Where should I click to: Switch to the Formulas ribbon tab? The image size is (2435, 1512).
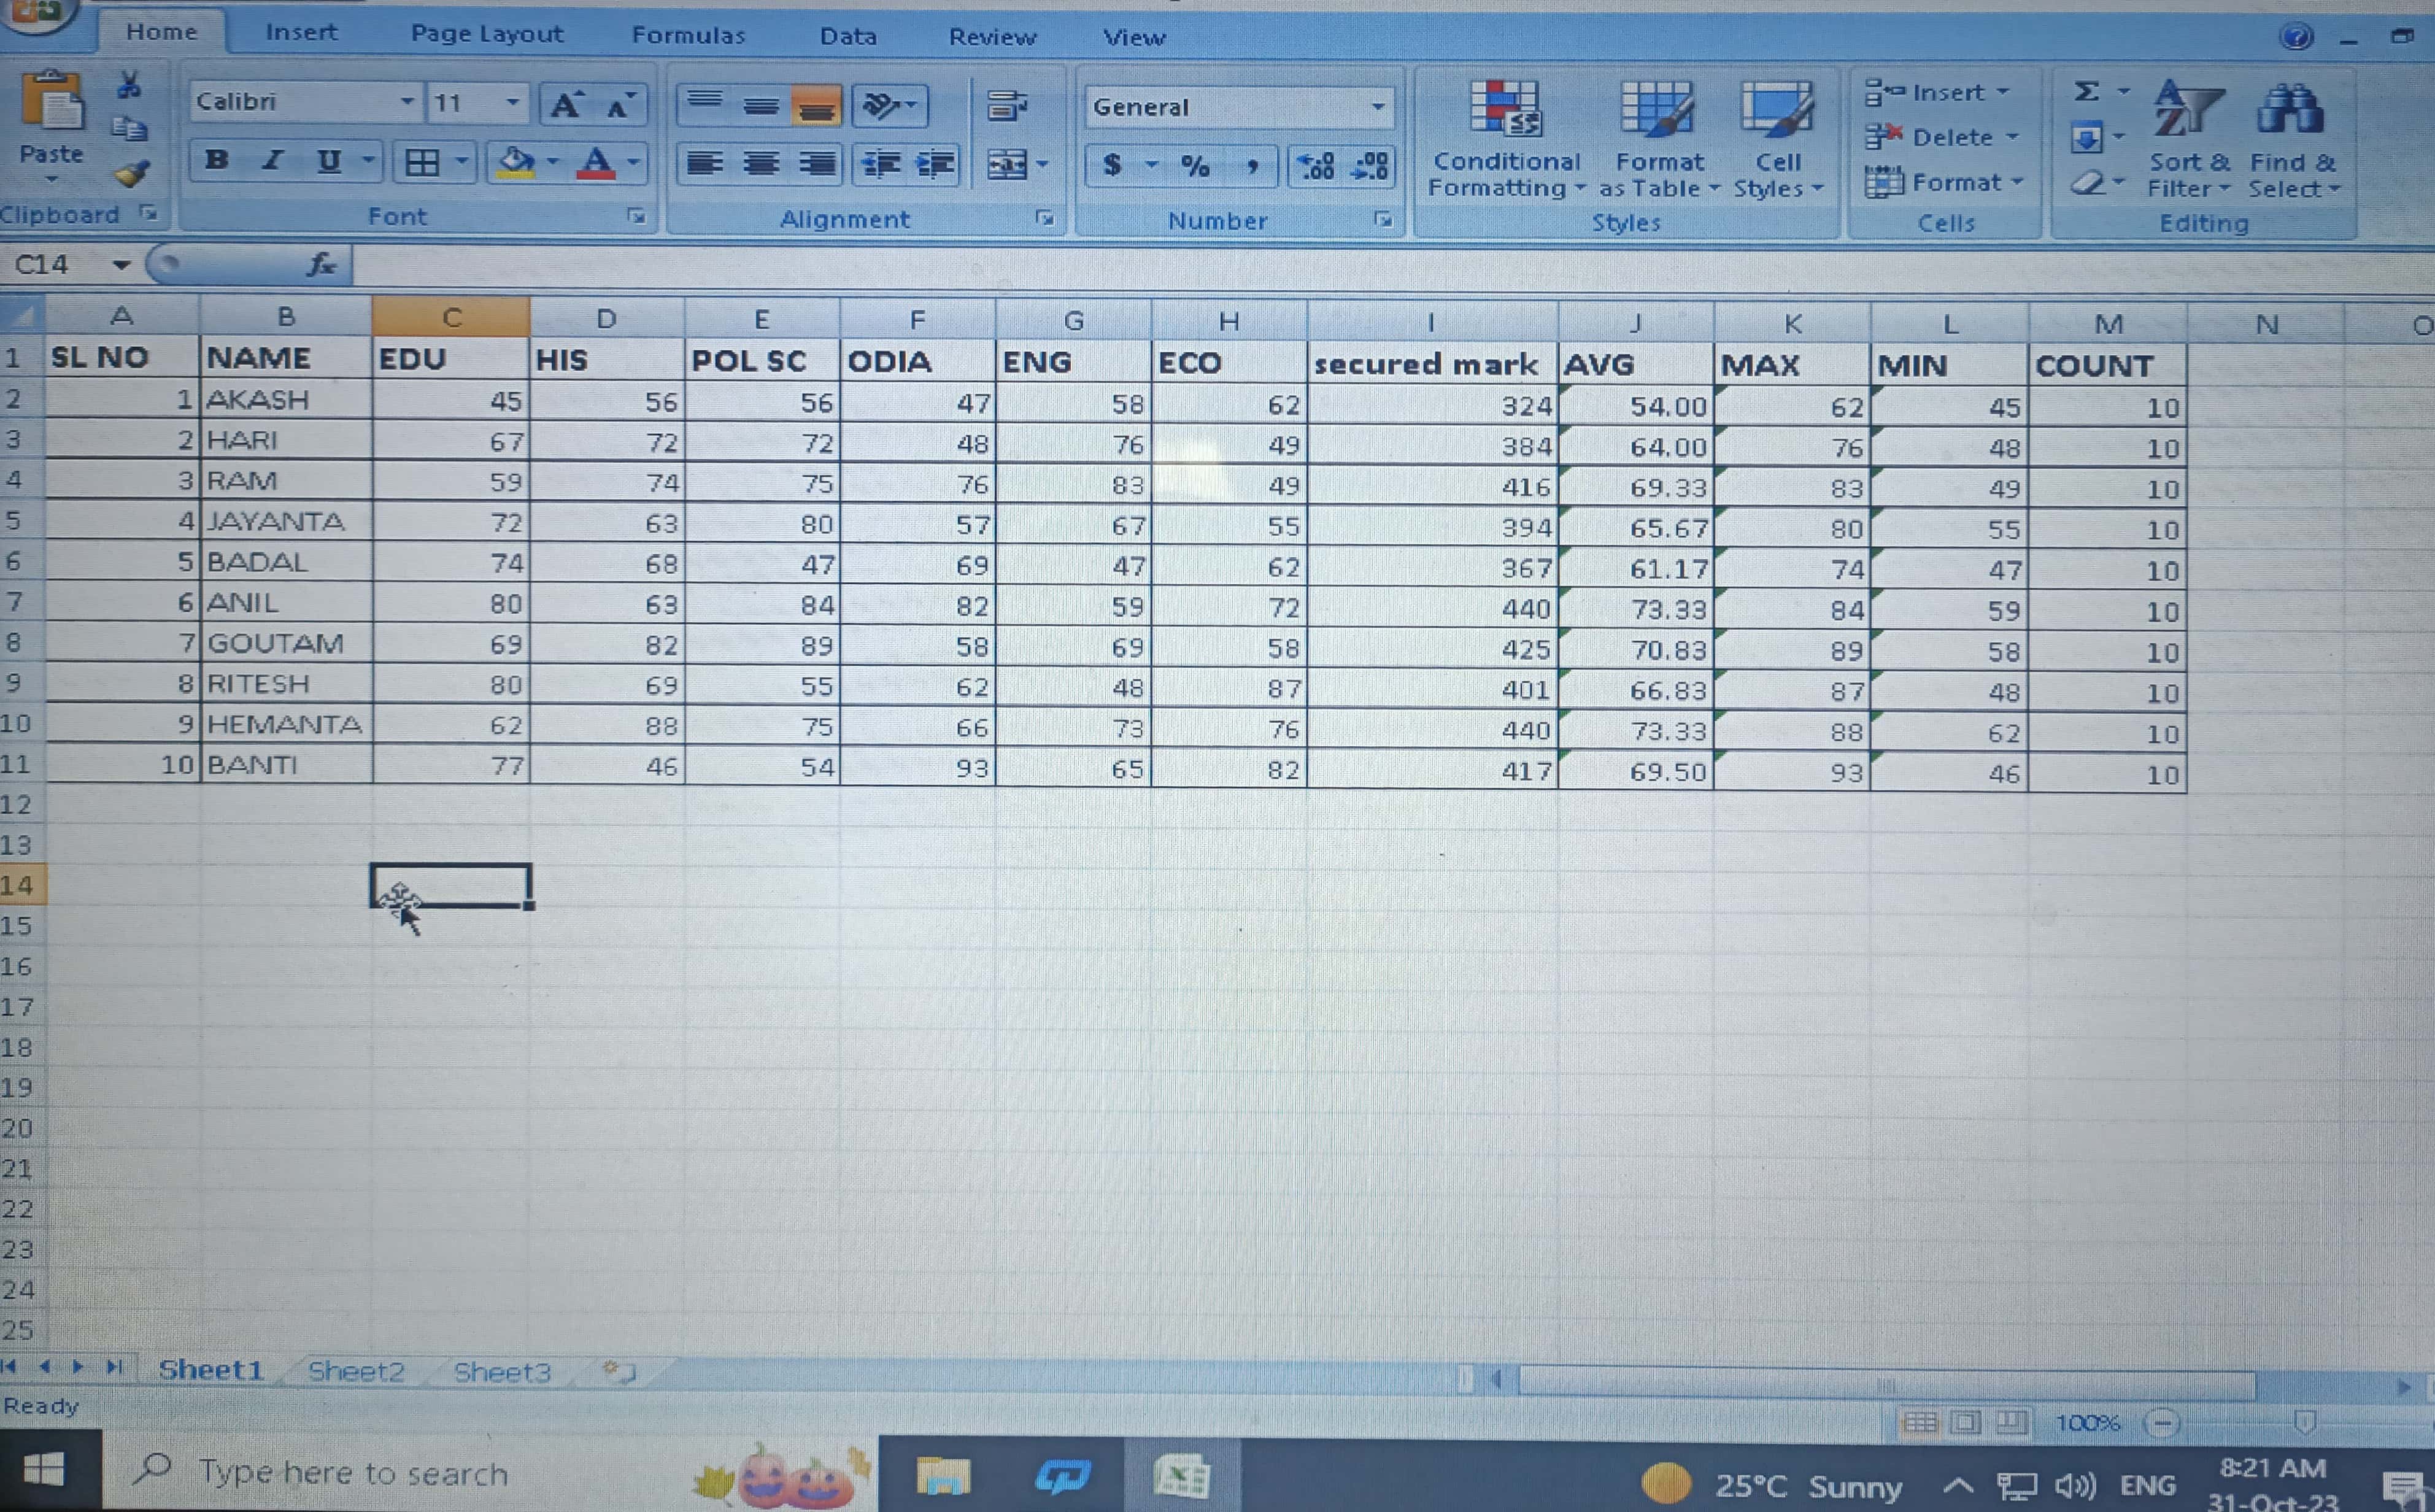[688, 36]
